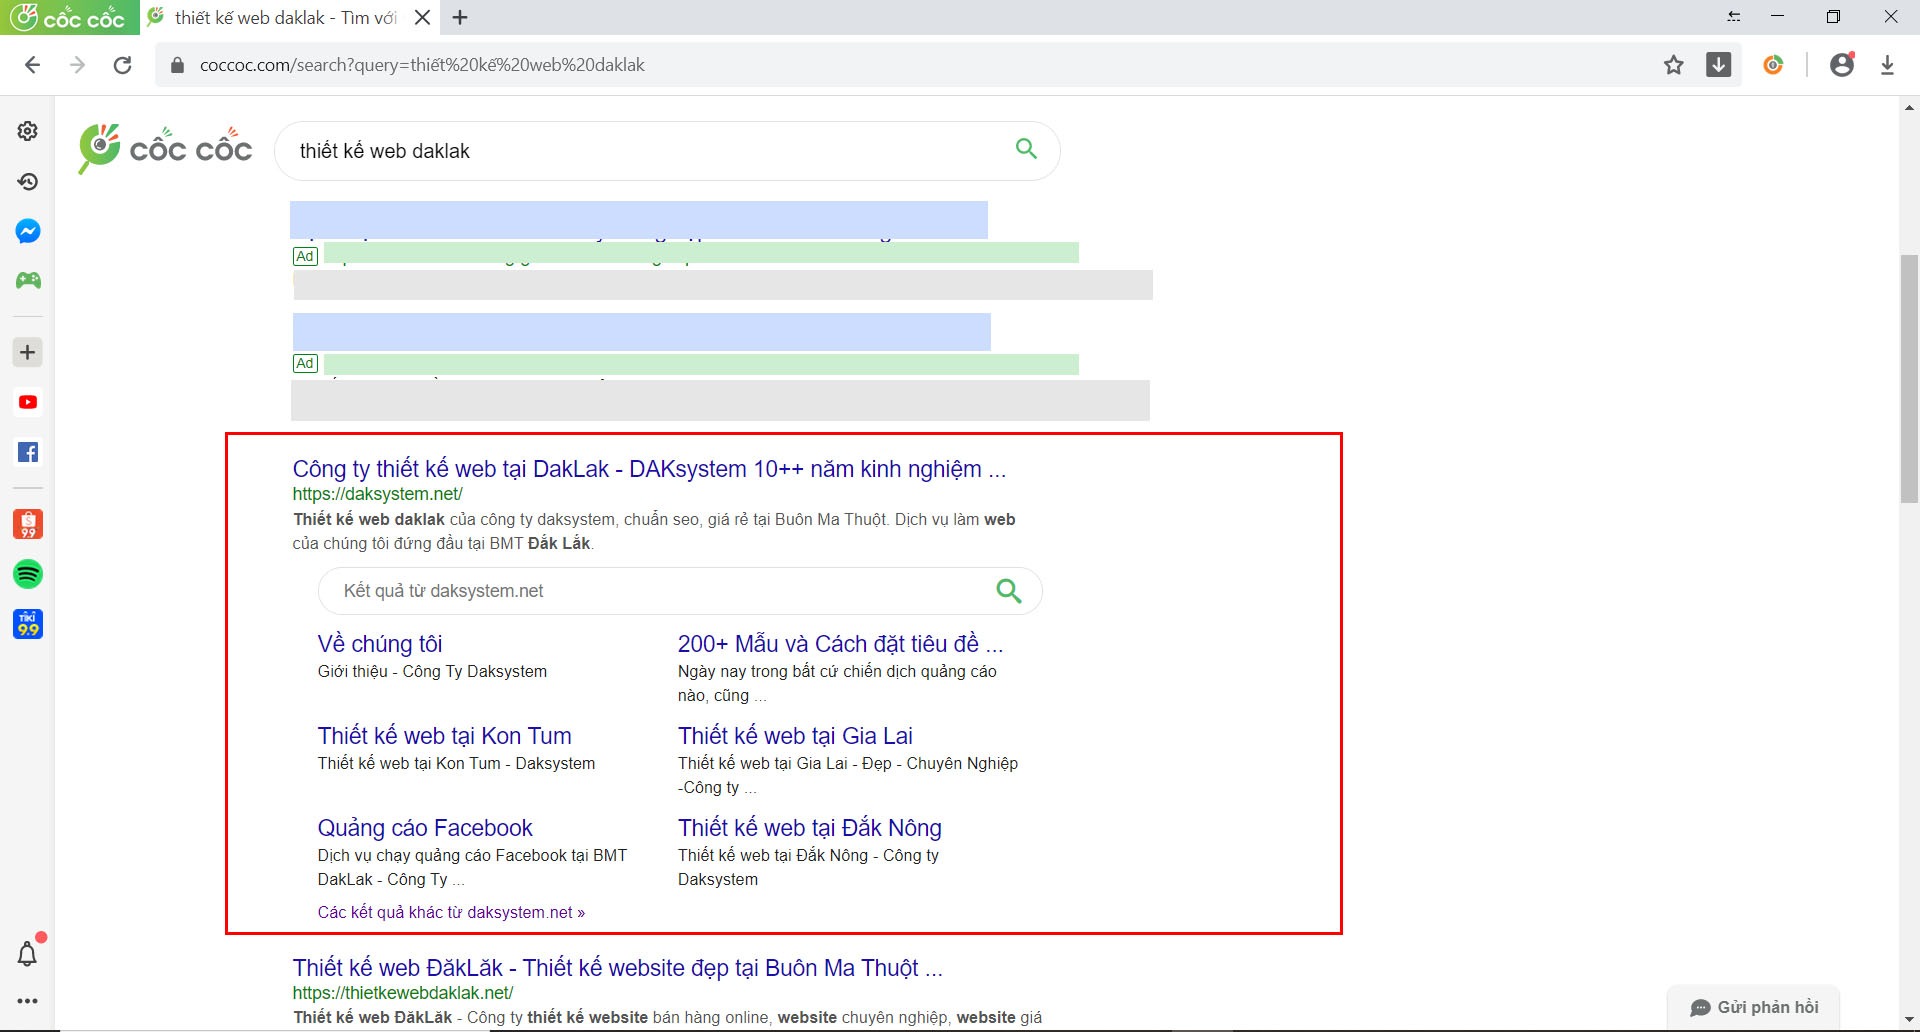Open notifications bell in sidebar

28,953
